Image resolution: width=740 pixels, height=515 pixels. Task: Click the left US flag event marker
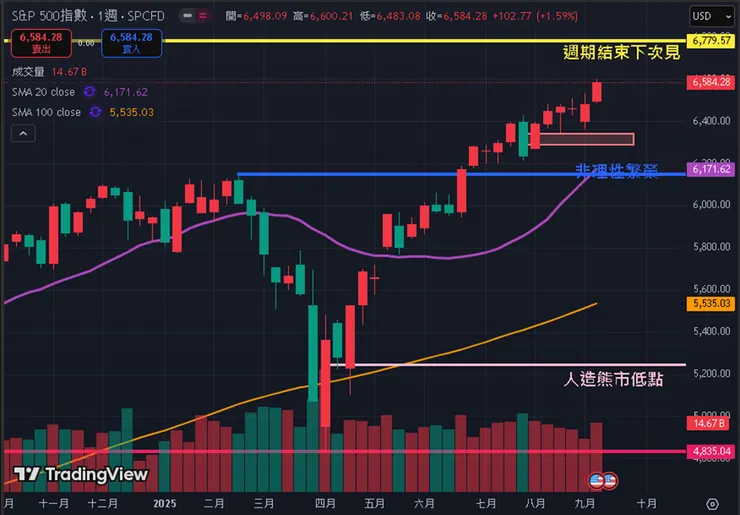coord(596,481)
